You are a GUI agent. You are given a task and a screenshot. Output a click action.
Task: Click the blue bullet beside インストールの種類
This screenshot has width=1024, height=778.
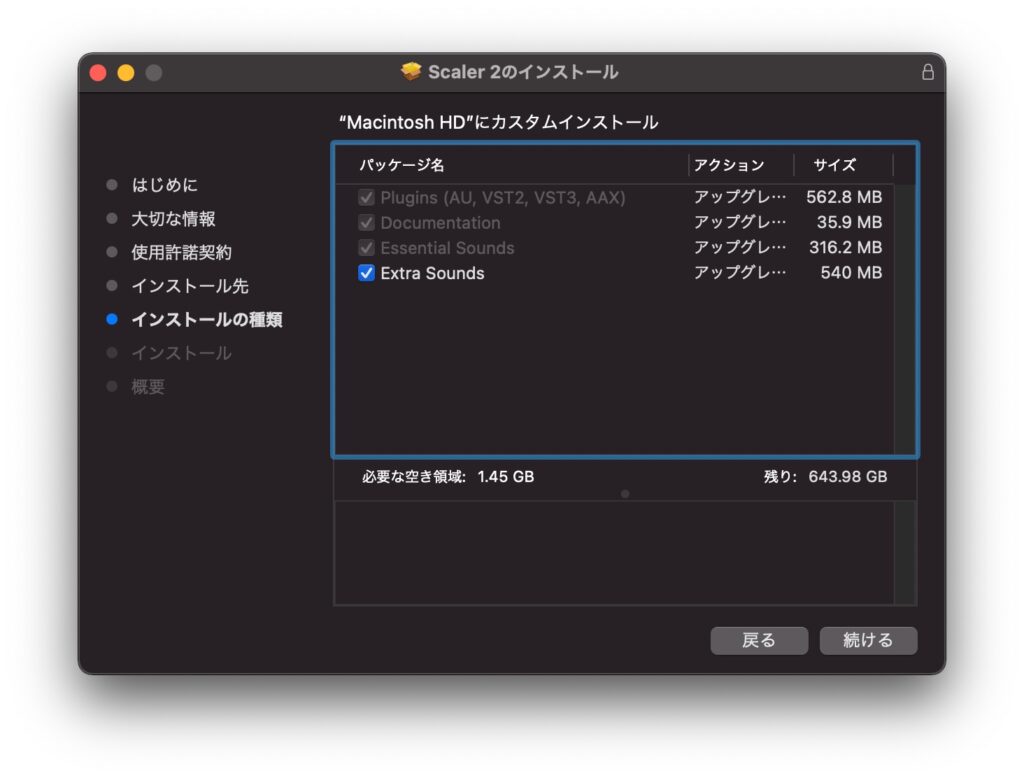point(112,320)
